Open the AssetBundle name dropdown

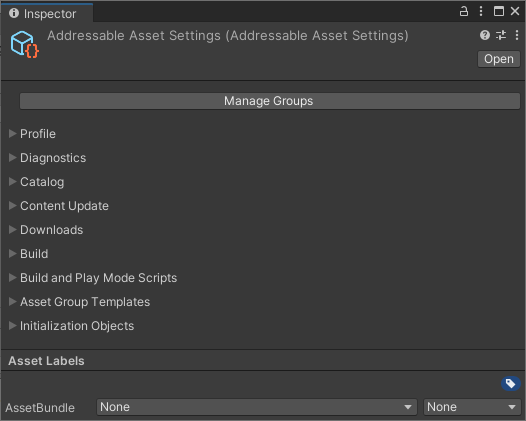coord(257,407)
